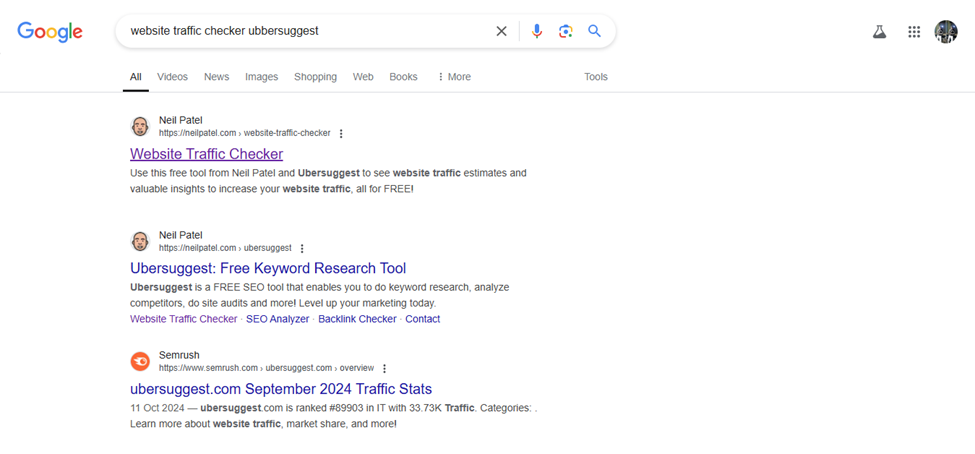Screen dimensions: 975x454
Task: Open three-dot menu beside the semrush.com URL
Action: [384, 368]
